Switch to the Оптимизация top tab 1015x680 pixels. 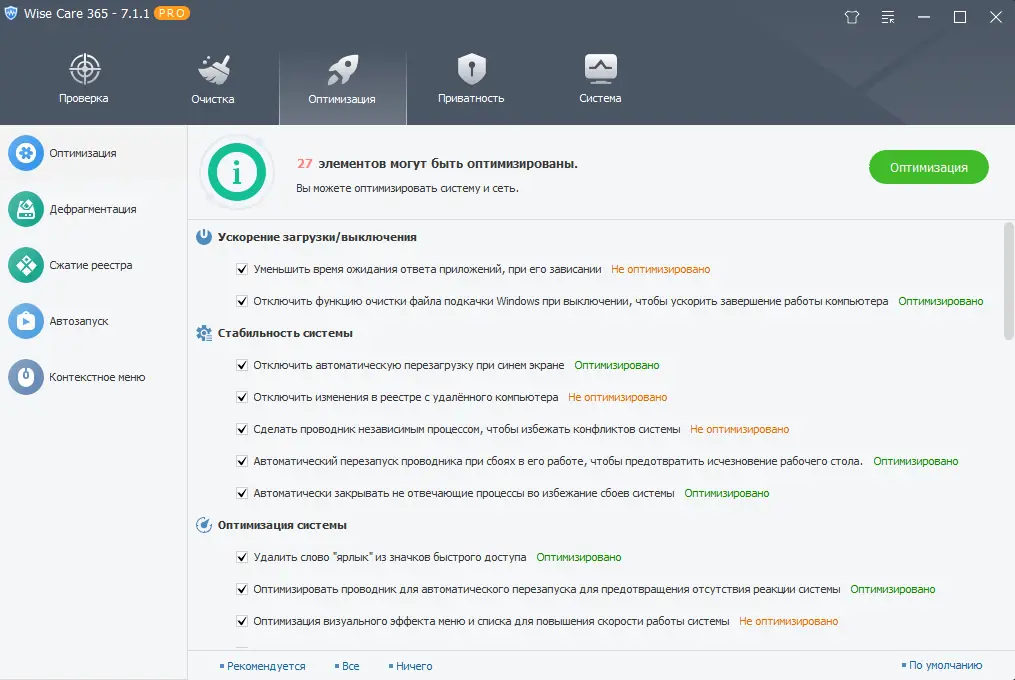[x=342, y=70]
